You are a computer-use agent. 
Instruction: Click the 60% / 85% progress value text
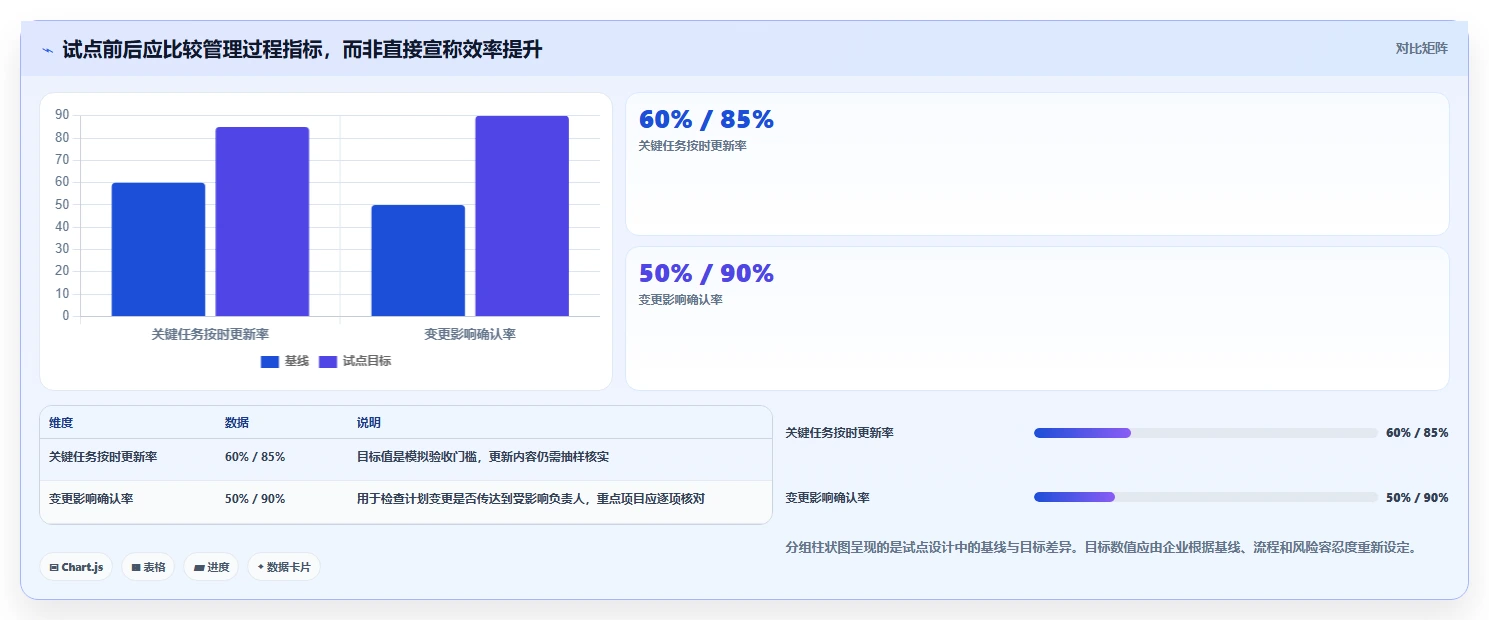coord(1417,433)
